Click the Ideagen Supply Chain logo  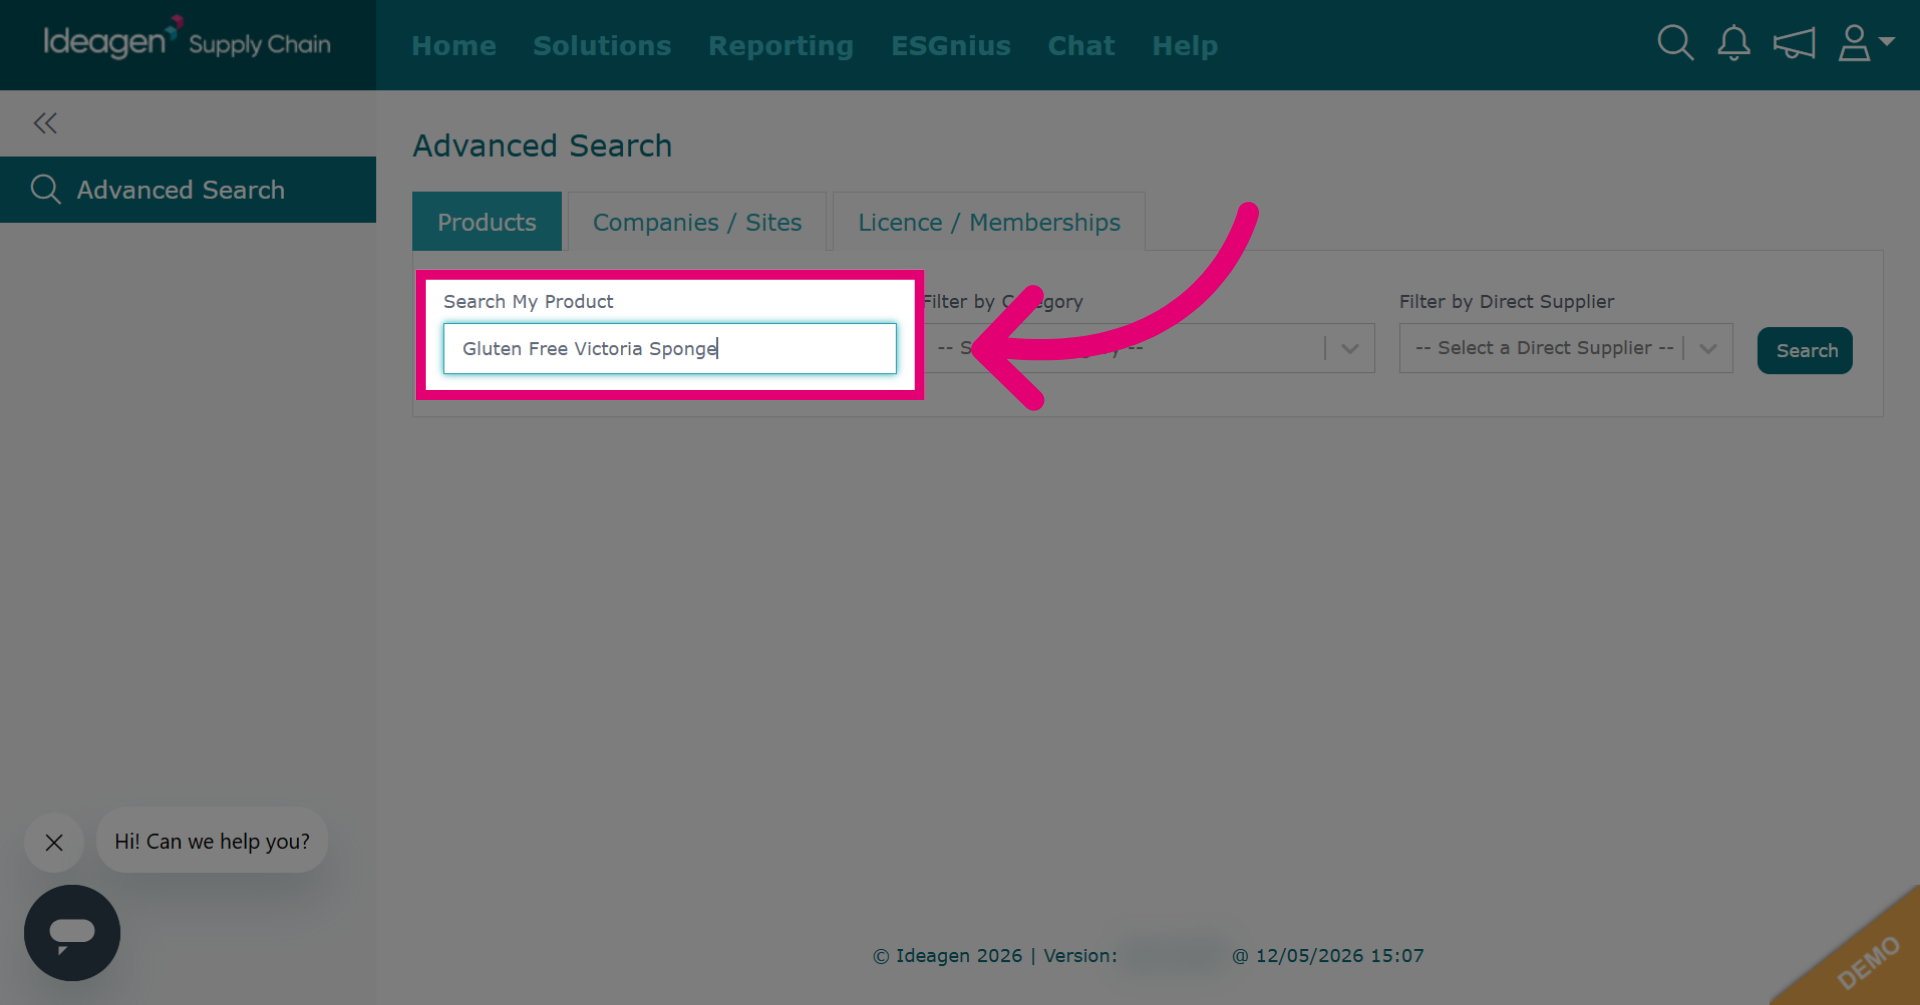point(187,42)
